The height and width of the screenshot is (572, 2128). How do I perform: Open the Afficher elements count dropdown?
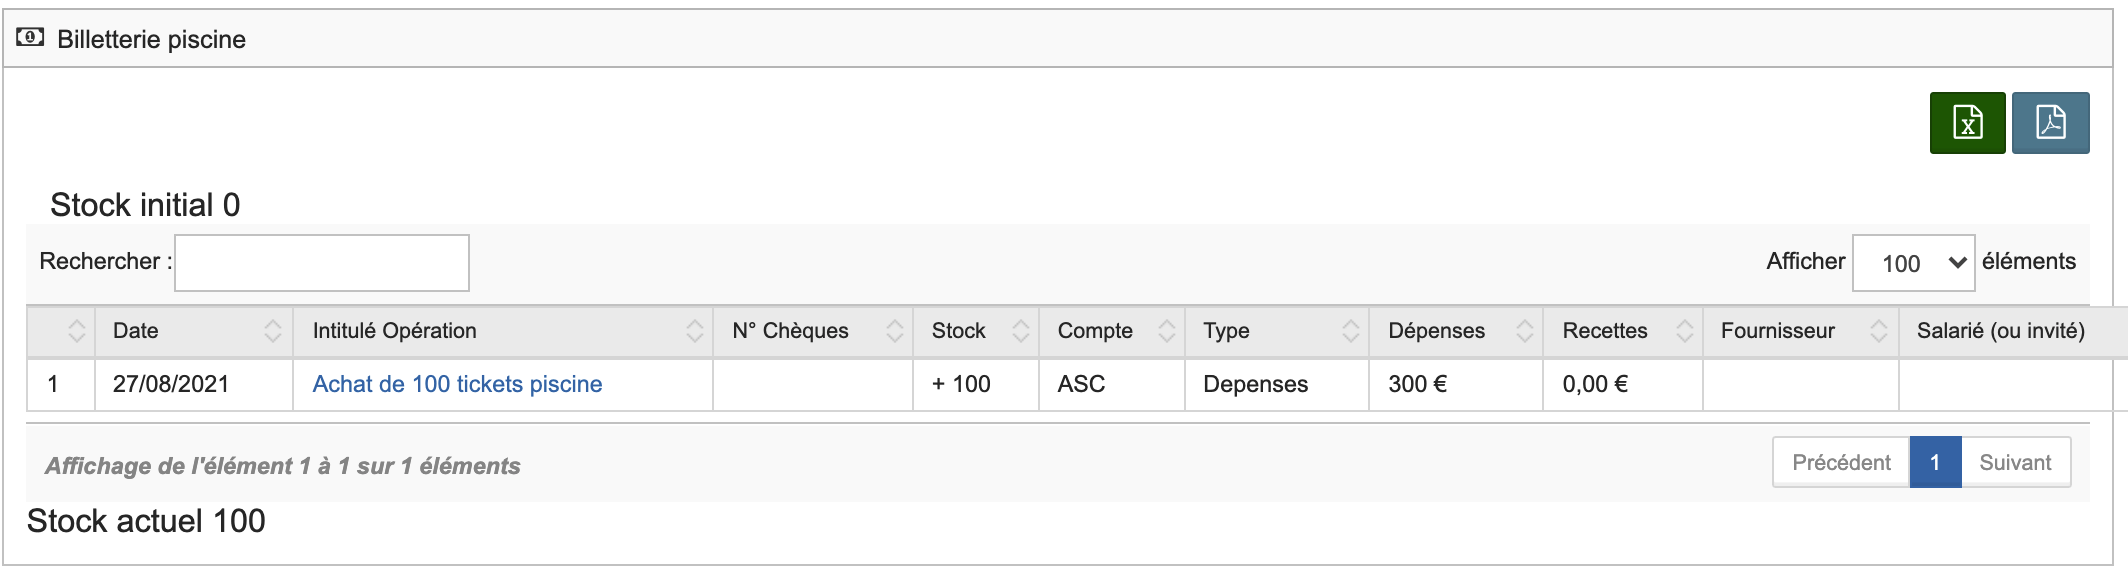(1913, 263)
